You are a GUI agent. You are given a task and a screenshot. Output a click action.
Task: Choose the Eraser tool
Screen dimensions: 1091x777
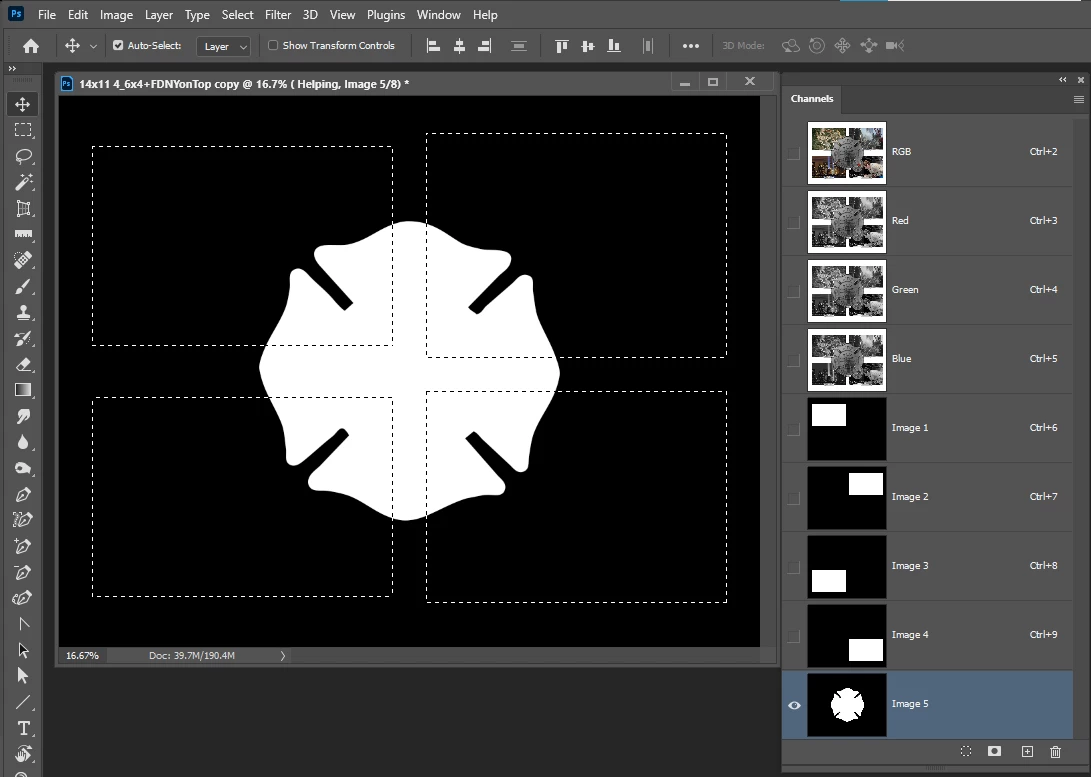23,364
